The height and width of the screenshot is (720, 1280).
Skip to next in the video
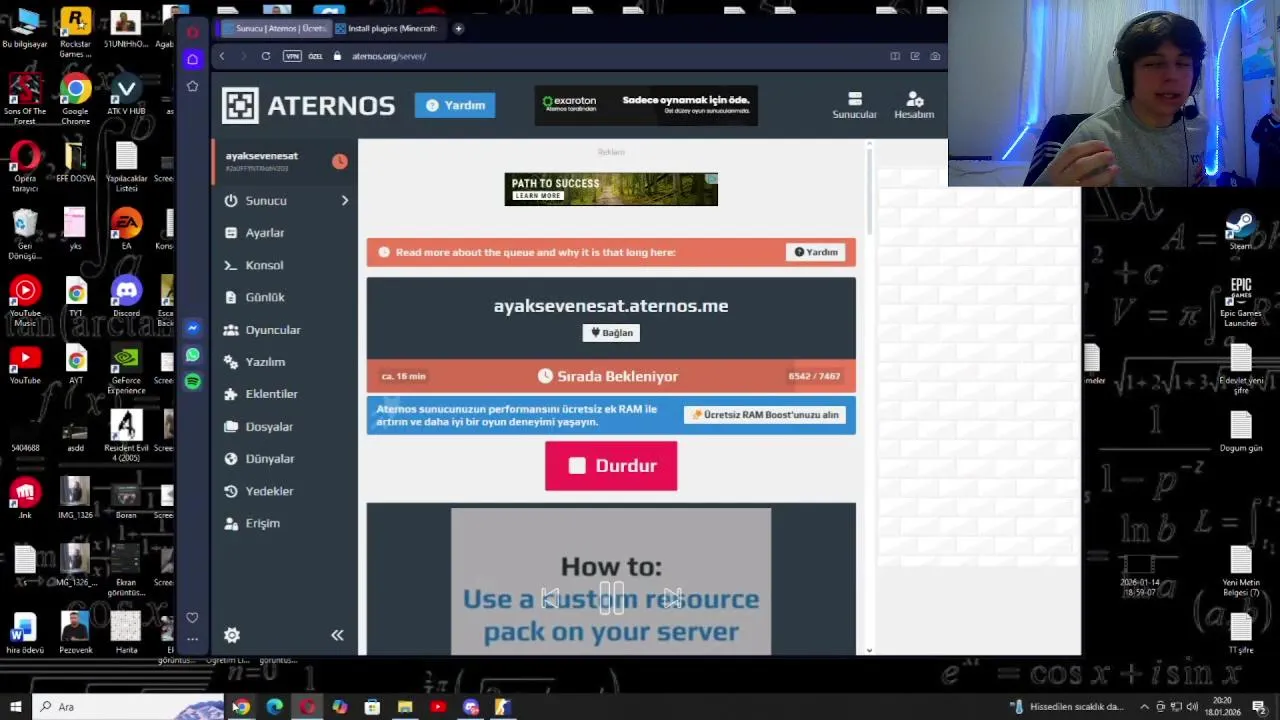pos(673,598)
